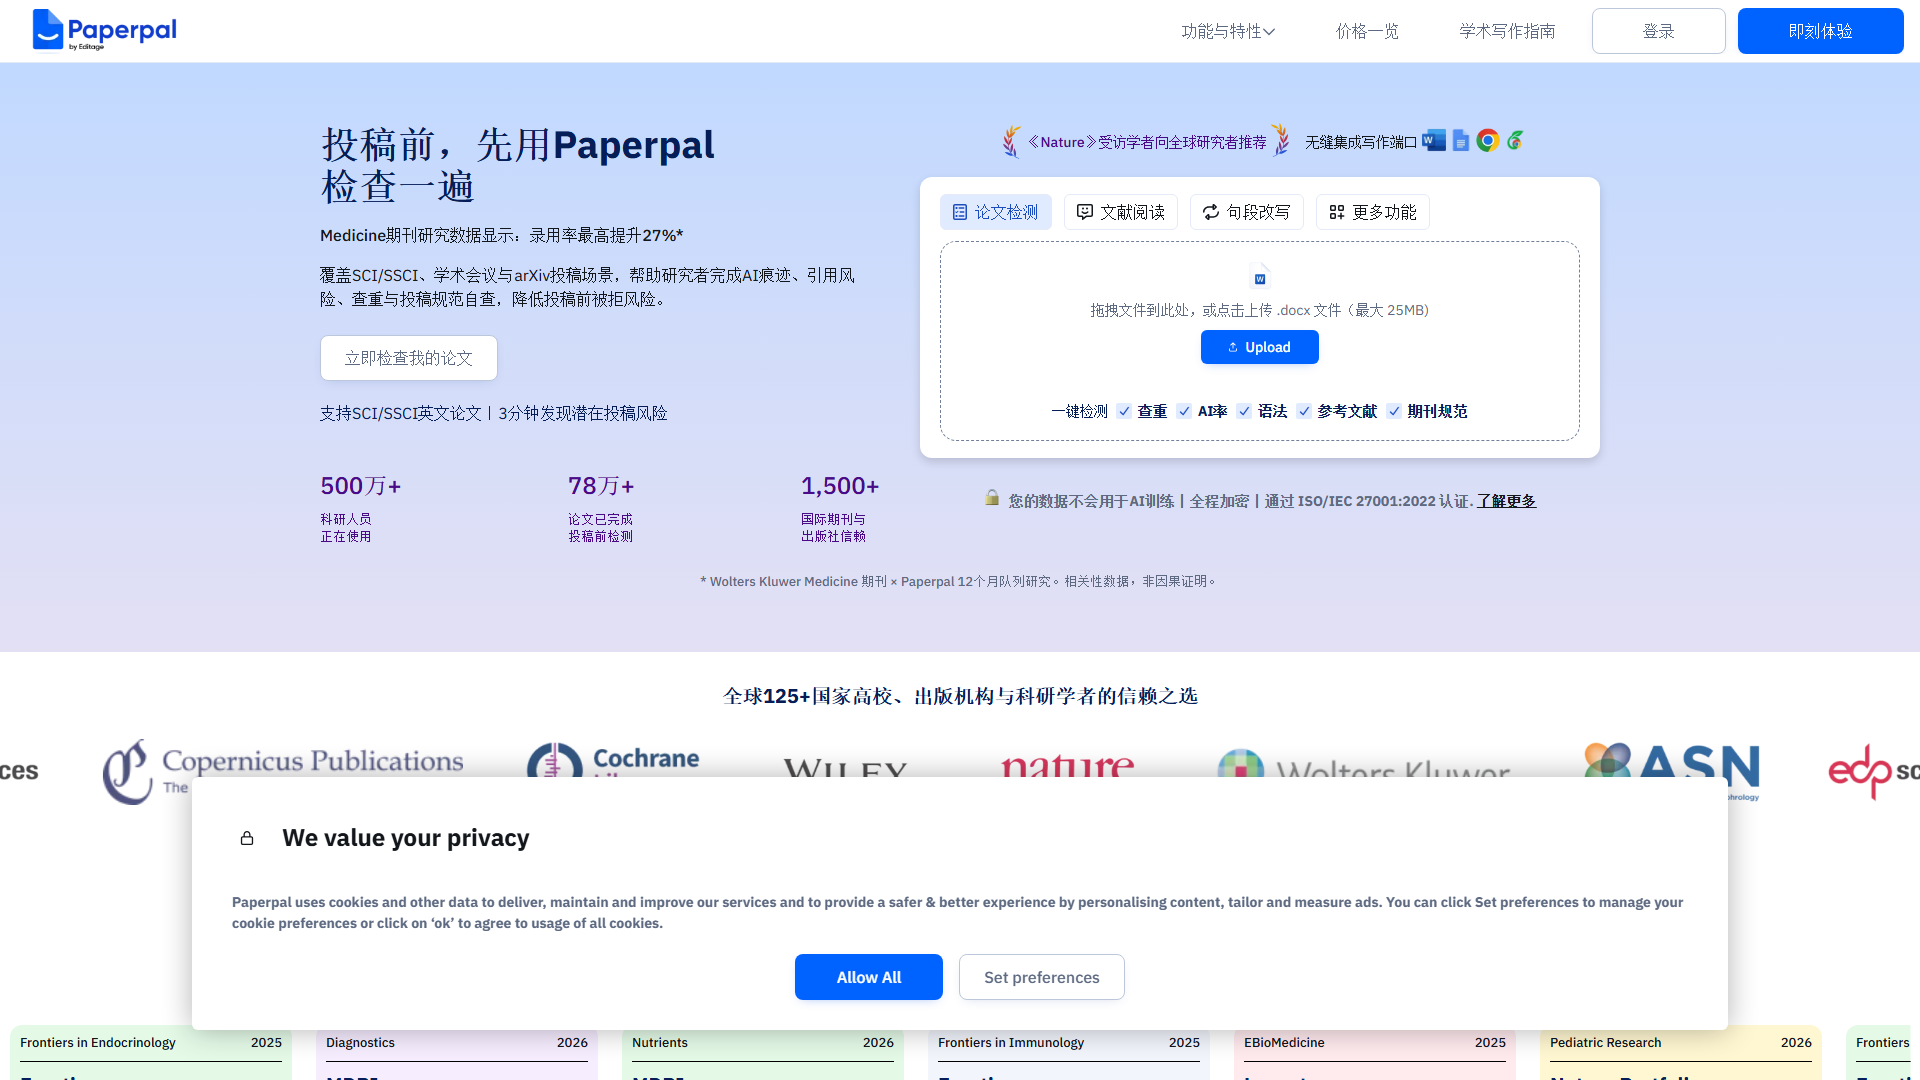This screenshot has height=1080, width=1920.
Task: Click the lock icon in privacy dialog
Action: point(247,838)
